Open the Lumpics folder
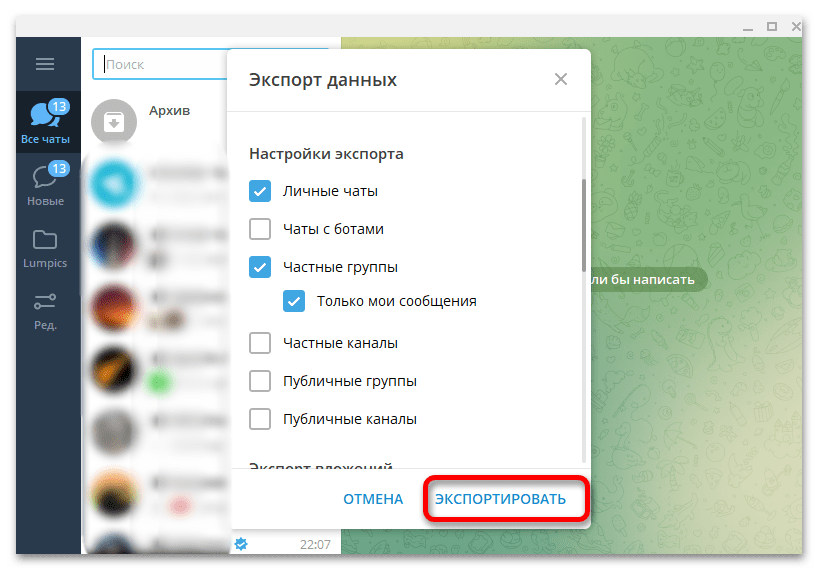This screenshot has width=818, height=570. click(45, 249)
